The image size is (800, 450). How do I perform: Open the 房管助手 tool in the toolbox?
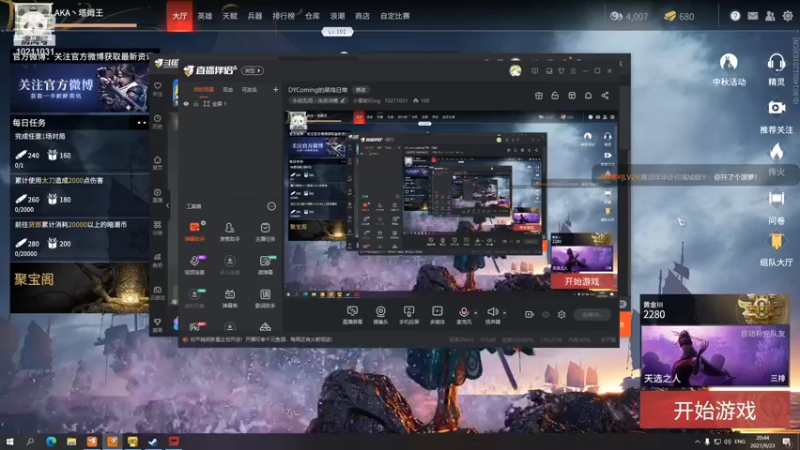(x=230, y=231)
